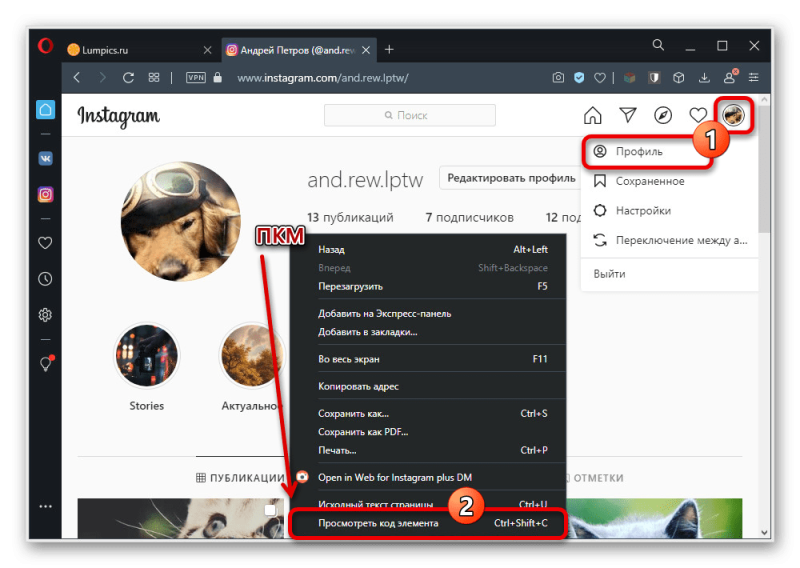
Task: Open the extensions cube icon
Action: 679,78
